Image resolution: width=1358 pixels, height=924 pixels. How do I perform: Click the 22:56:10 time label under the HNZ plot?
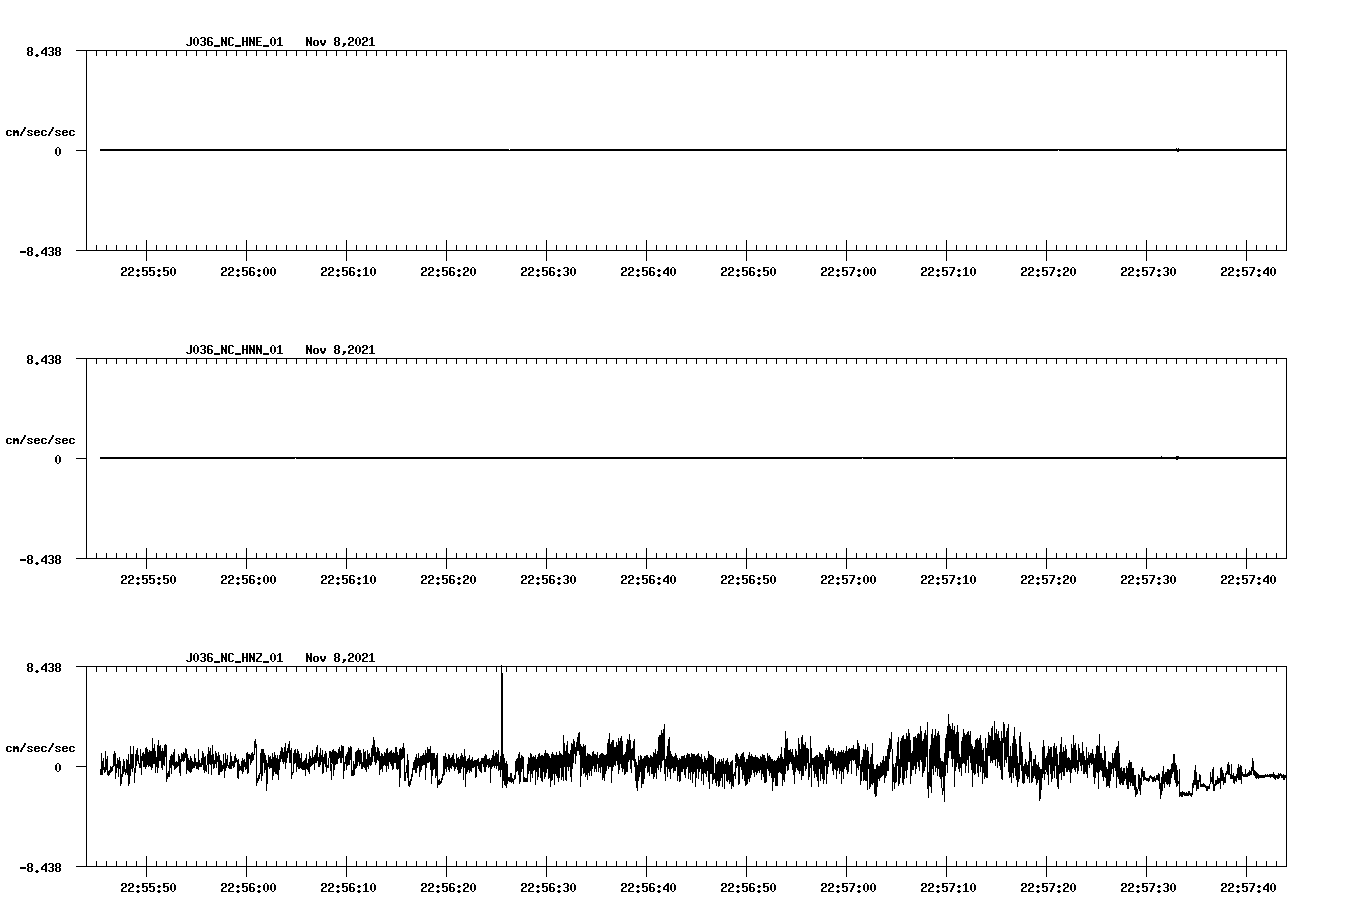point(348,888)
